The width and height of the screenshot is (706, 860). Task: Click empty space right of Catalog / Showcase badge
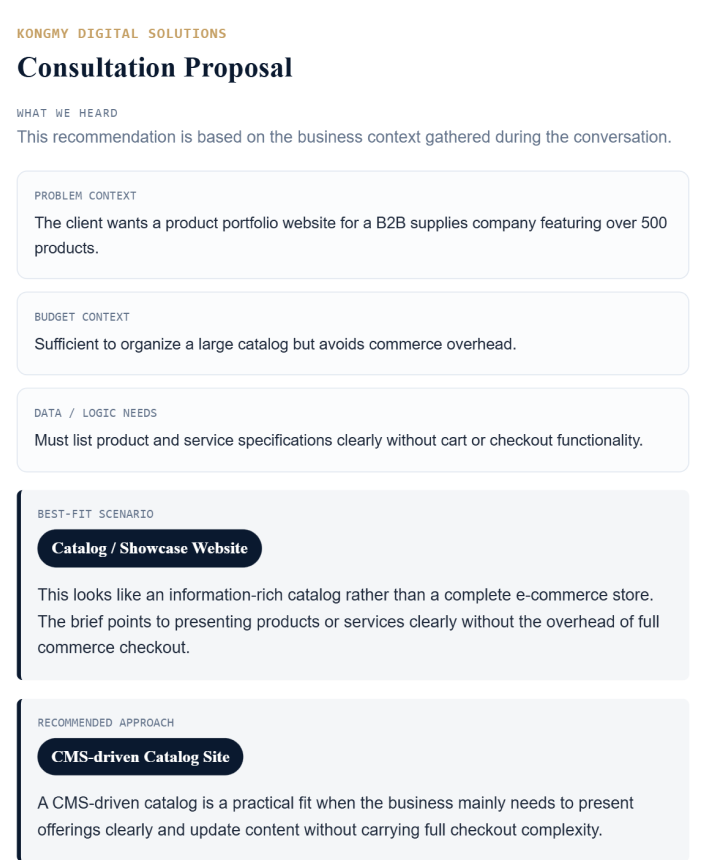coord(470,548)
